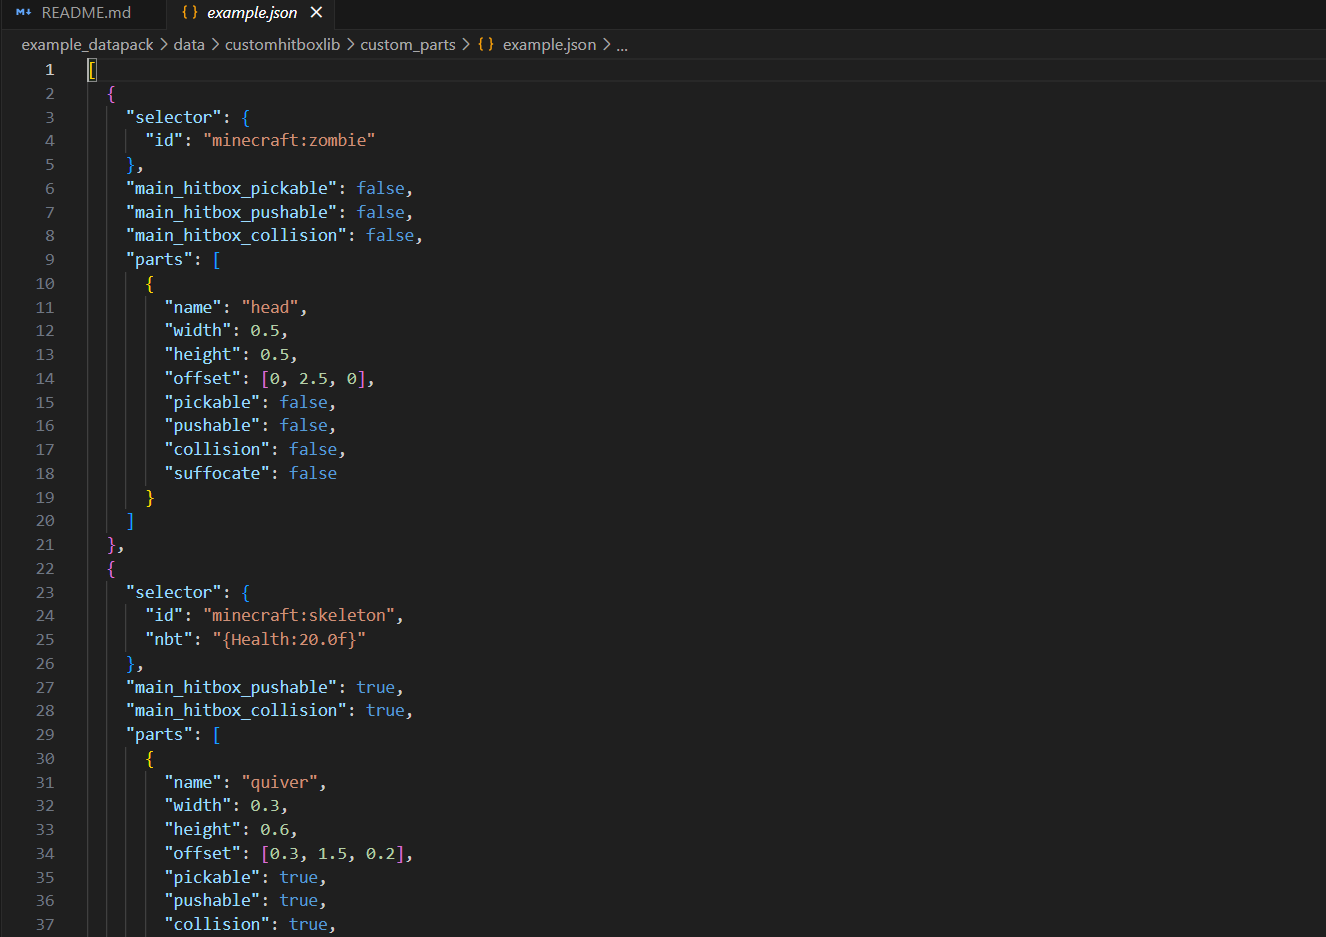The height and width of the screenshot is (937, 1326).
Task: Click the "selector" key on line 23
Action: [x=174, y=593]
